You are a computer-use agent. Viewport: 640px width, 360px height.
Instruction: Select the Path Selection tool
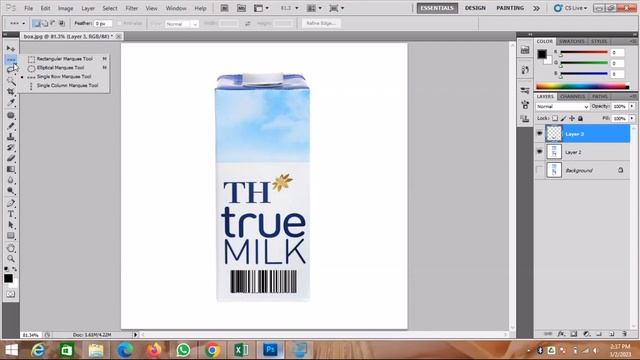[11, 225]
